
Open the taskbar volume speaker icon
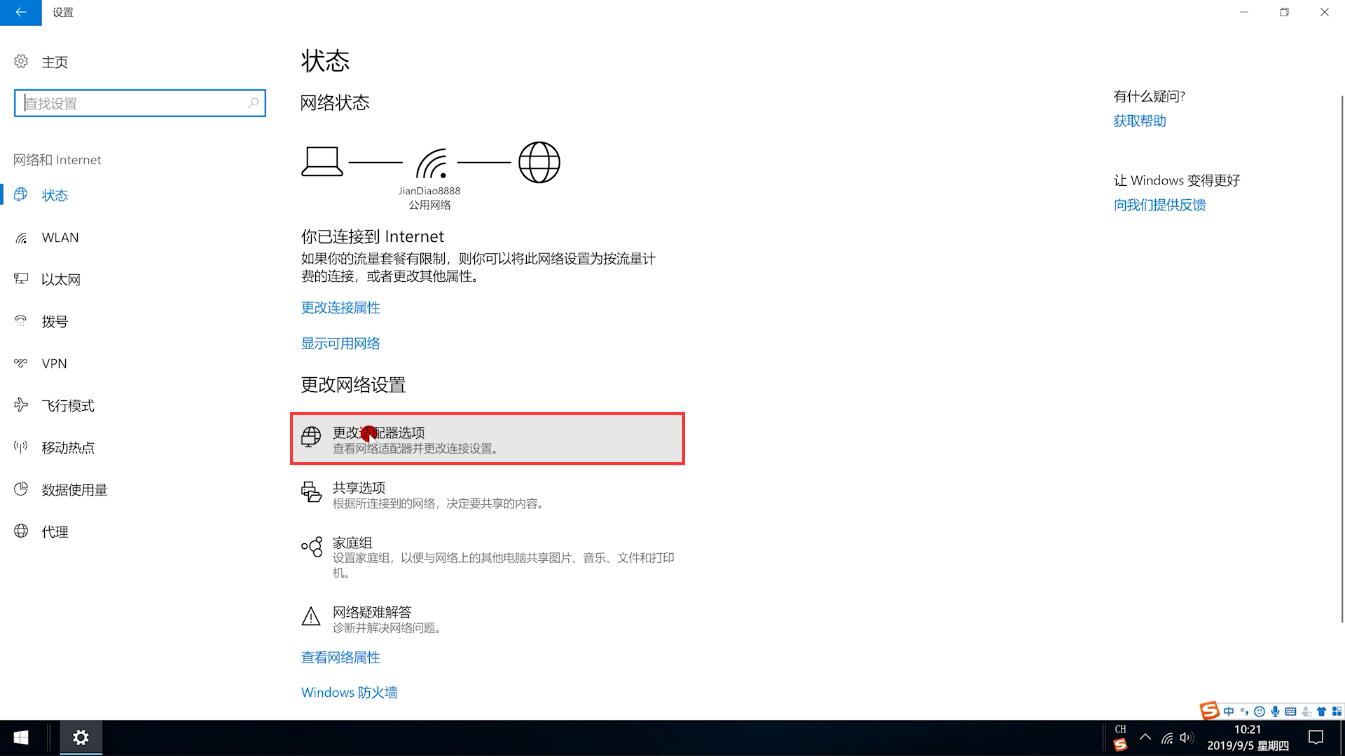1187,739
